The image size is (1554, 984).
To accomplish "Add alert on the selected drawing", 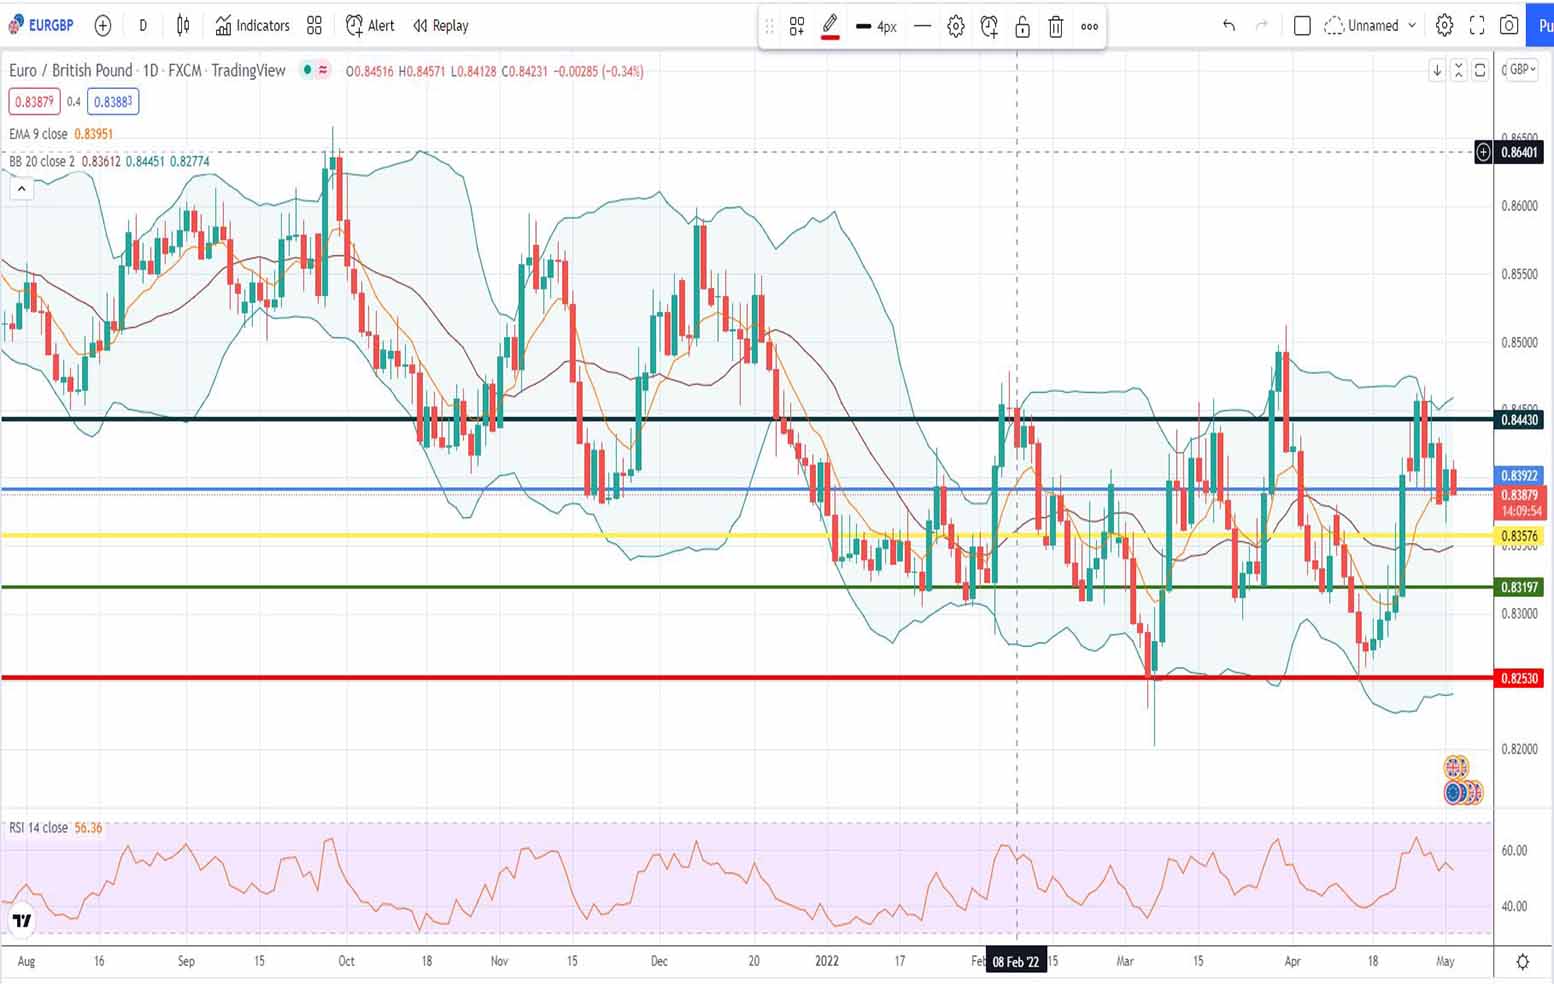I will [989, 27].
